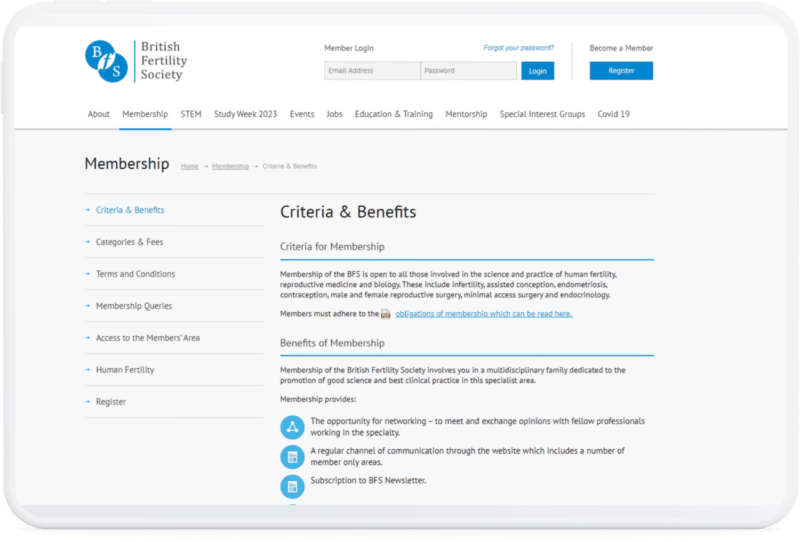Screen dimensions: 800x542
Task: Open the Covid 19 menu item
Action: 614,114
